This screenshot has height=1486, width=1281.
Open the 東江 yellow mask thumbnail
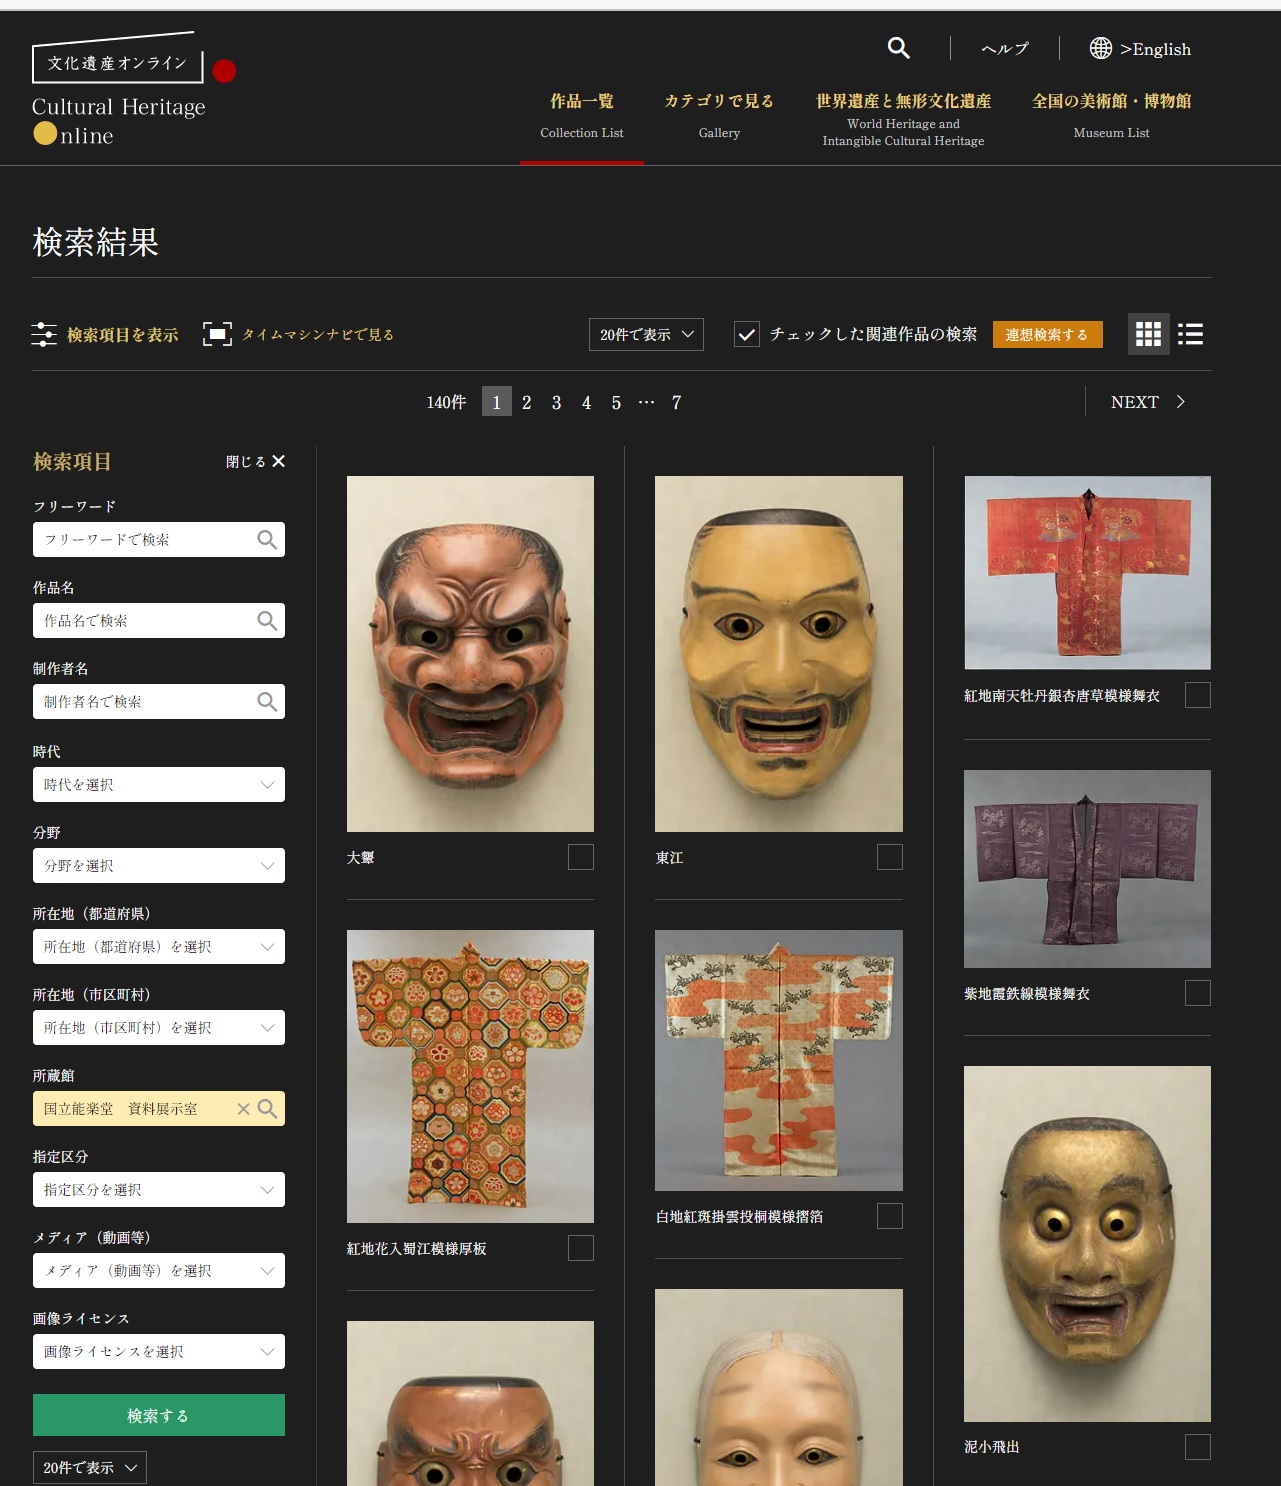click(779, 654)
